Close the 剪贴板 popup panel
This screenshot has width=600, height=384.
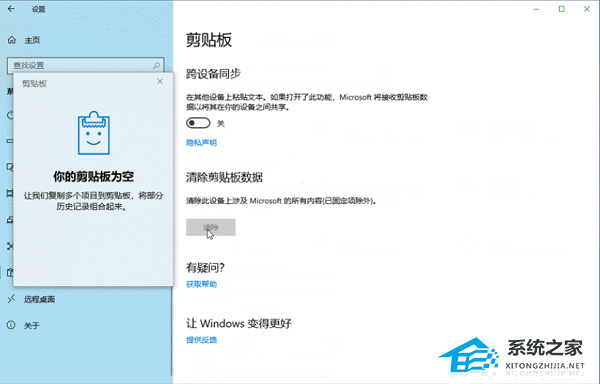tap(160, 81)
